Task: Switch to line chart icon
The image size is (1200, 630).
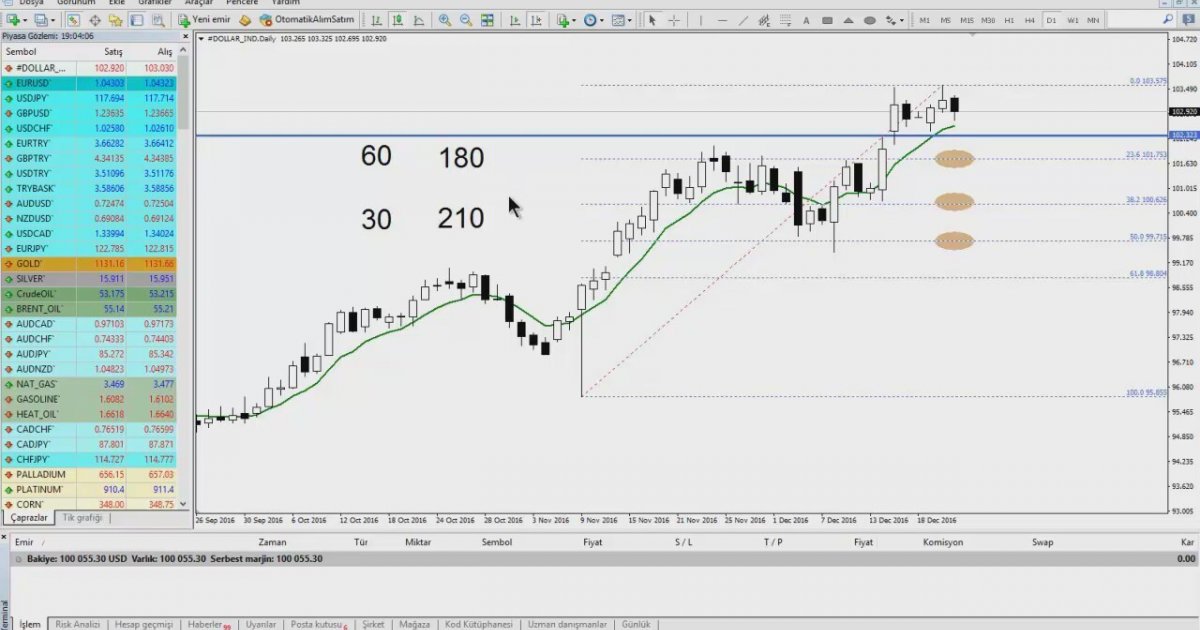Action: click(420, 20)
